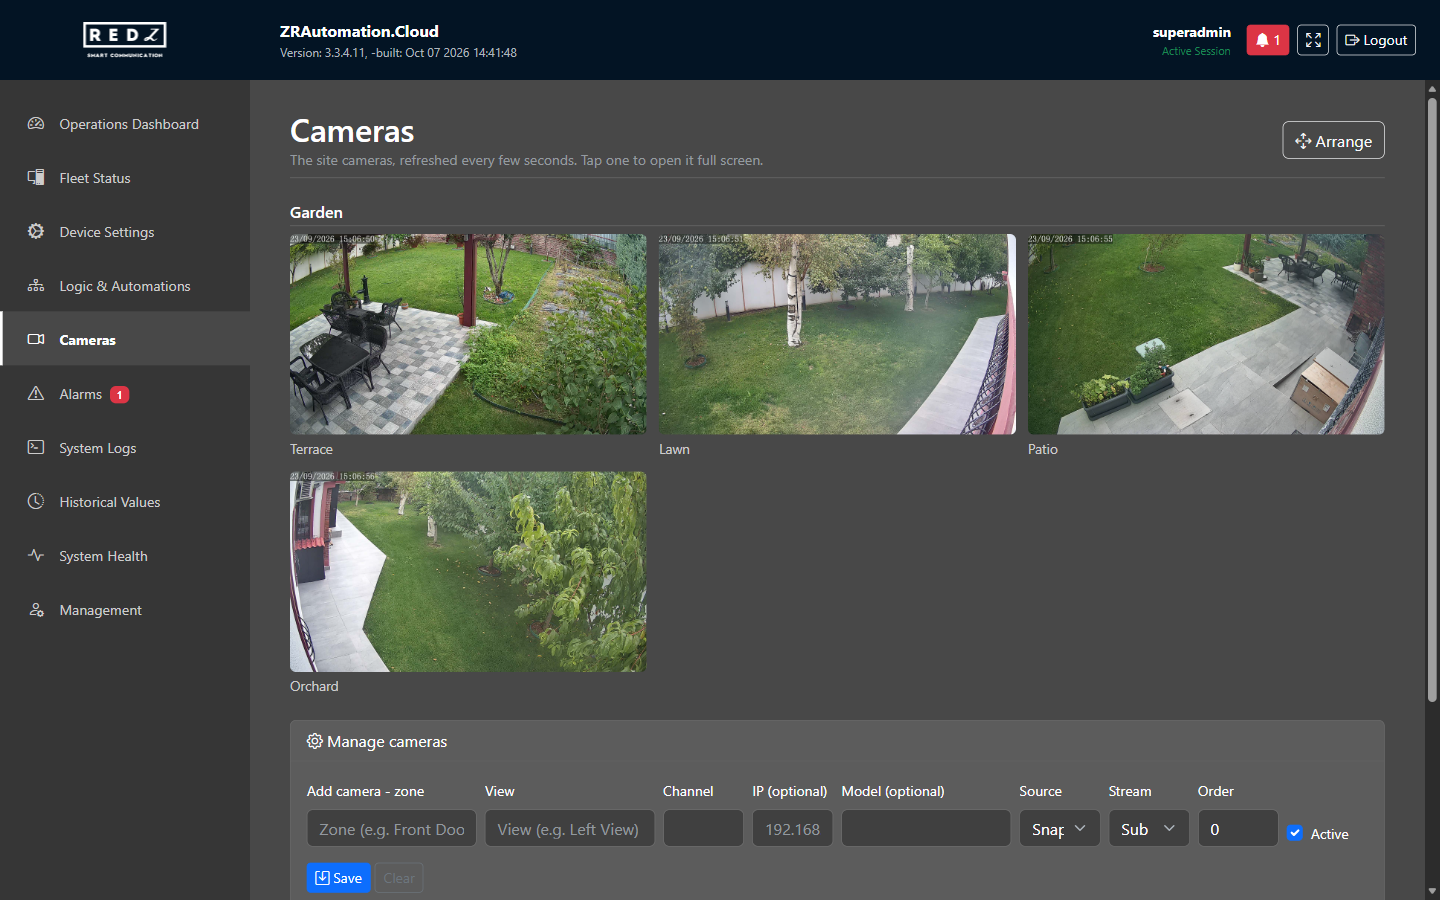Save the new camera entry
This screenshot has height=900, width=1440.
(x=339, y=878)
